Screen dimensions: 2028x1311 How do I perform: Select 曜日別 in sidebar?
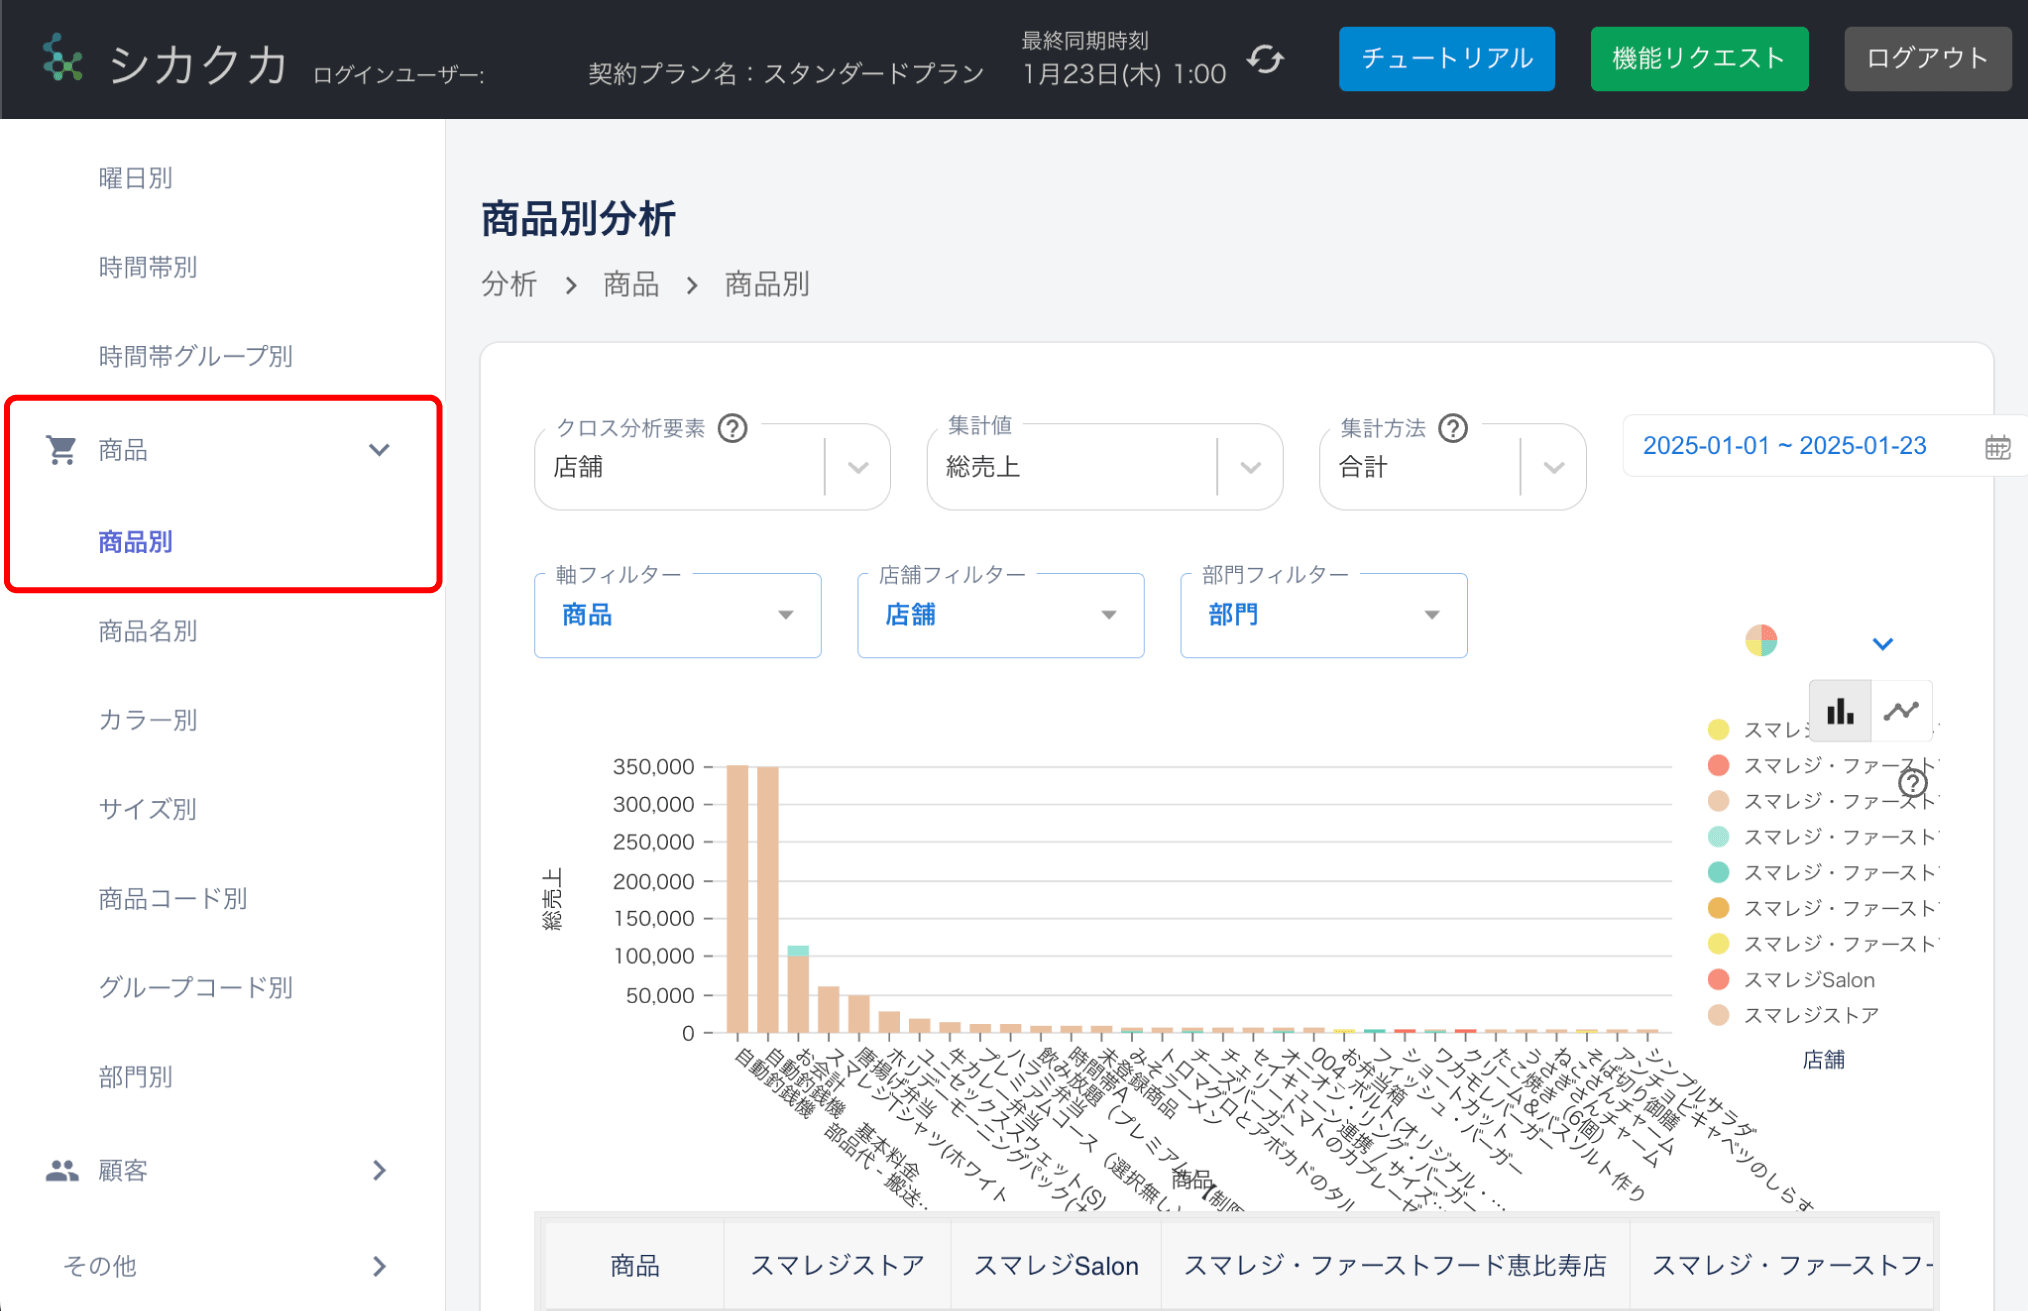tap(136, 178)
